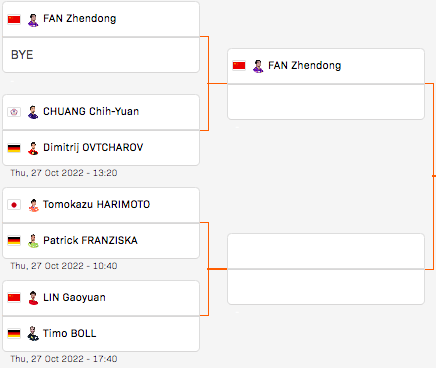
Task: Click China flag beside first-round FAN Zhendong
Action: (14, 19)
